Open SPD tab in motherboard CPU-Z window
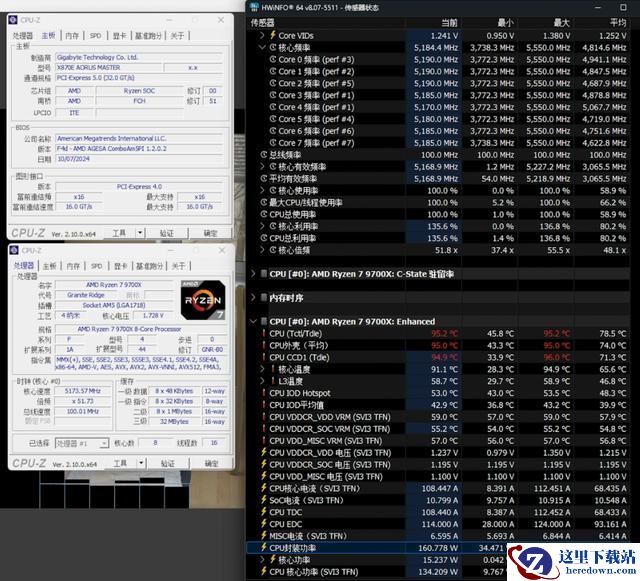 point(96,36)
